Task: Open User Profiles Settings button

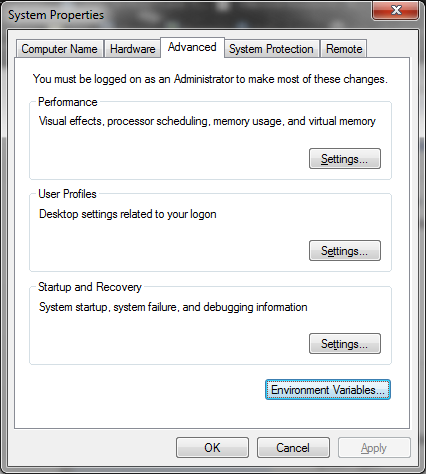Action: pos(345,250)
